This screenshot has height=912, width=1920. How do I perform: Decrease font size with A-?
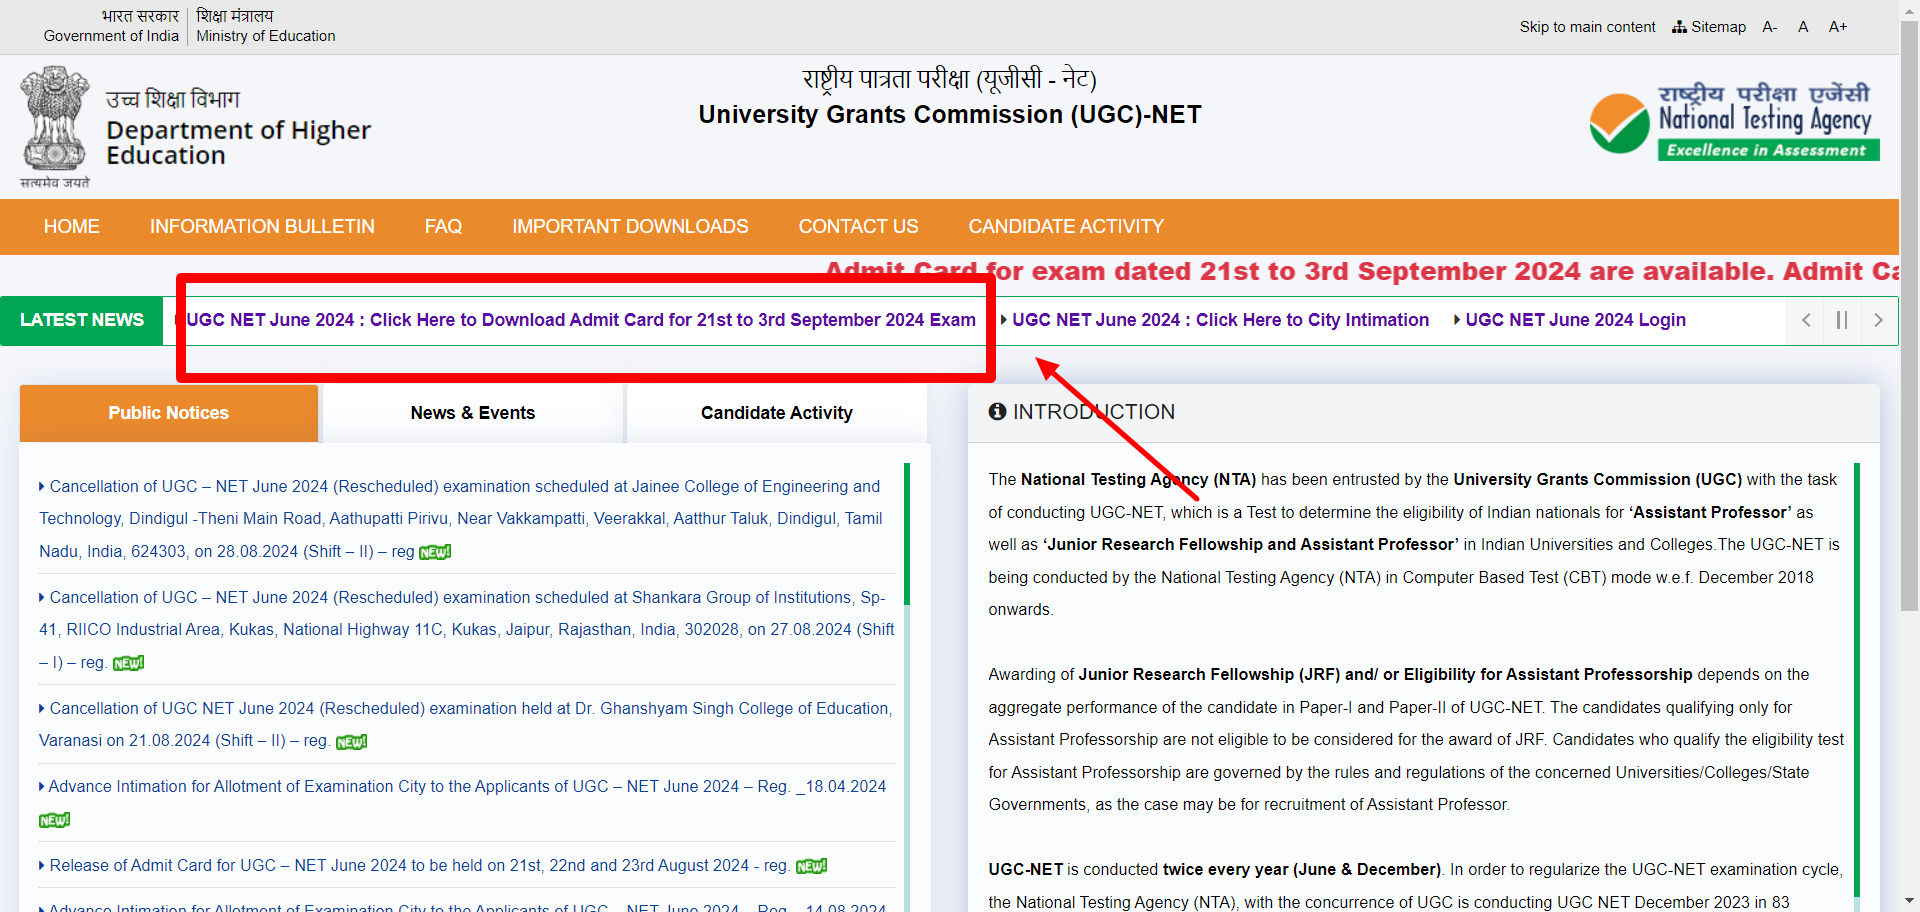pyautogui.click(x=1770, y=27)
